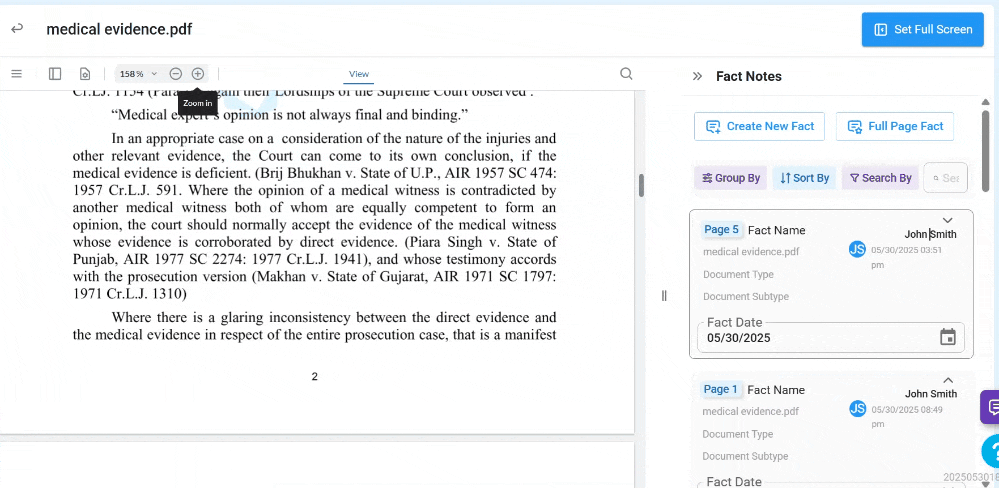
Task: Click JS avatar in the Page 1 card
Action: (858, 409)
